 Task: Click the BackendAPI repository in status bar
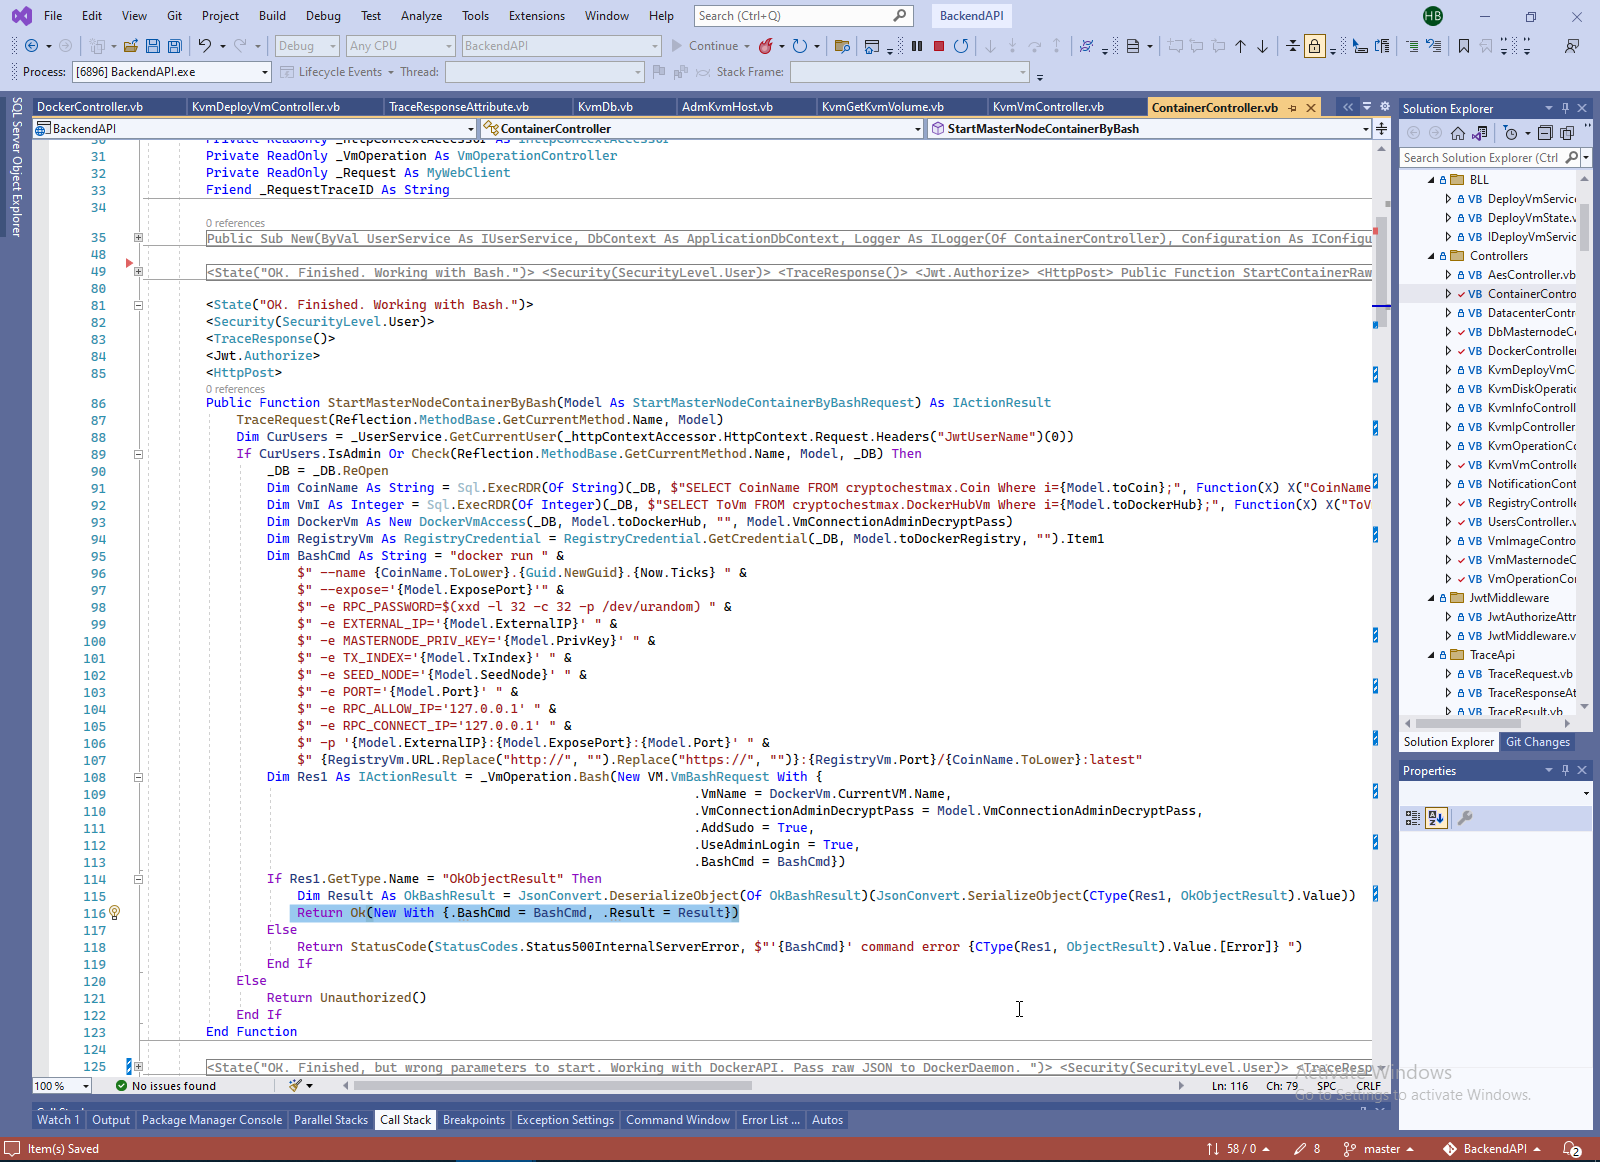point(1491,1149)
